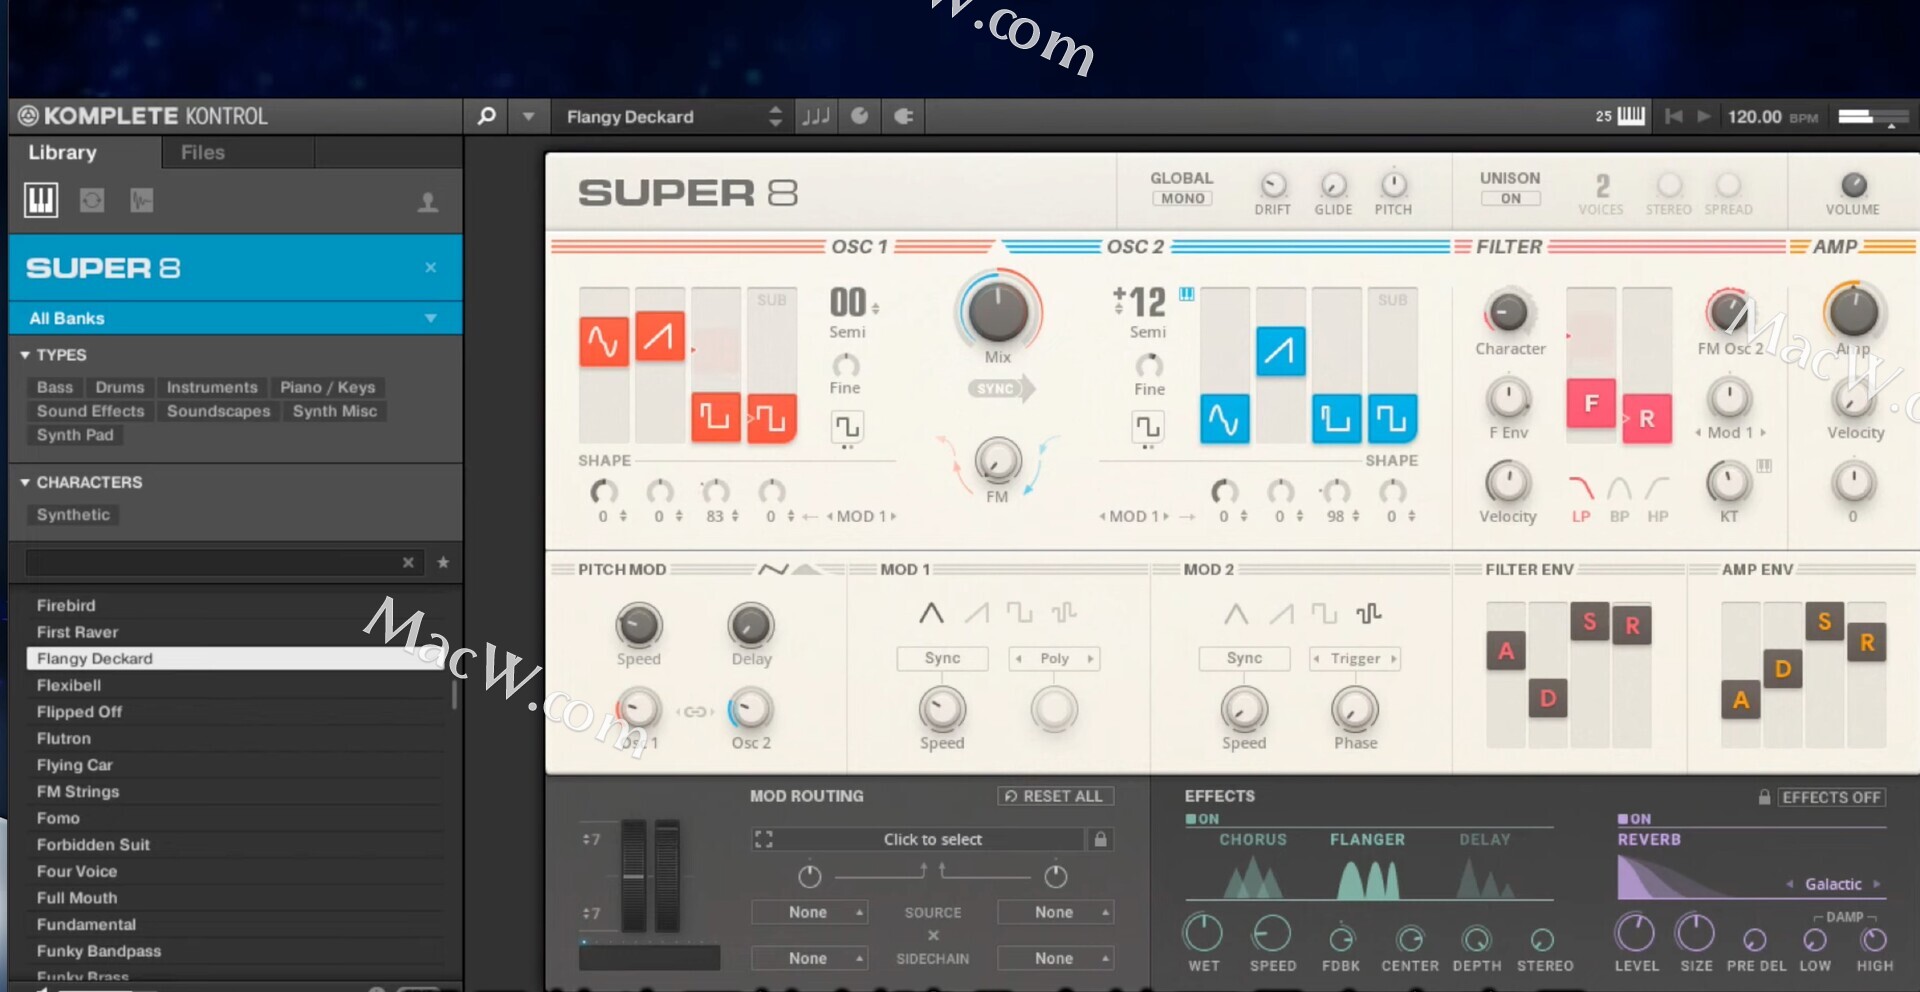1920x992 pixels.
Task: Switch to the Library tab
Action: (62, 152)
